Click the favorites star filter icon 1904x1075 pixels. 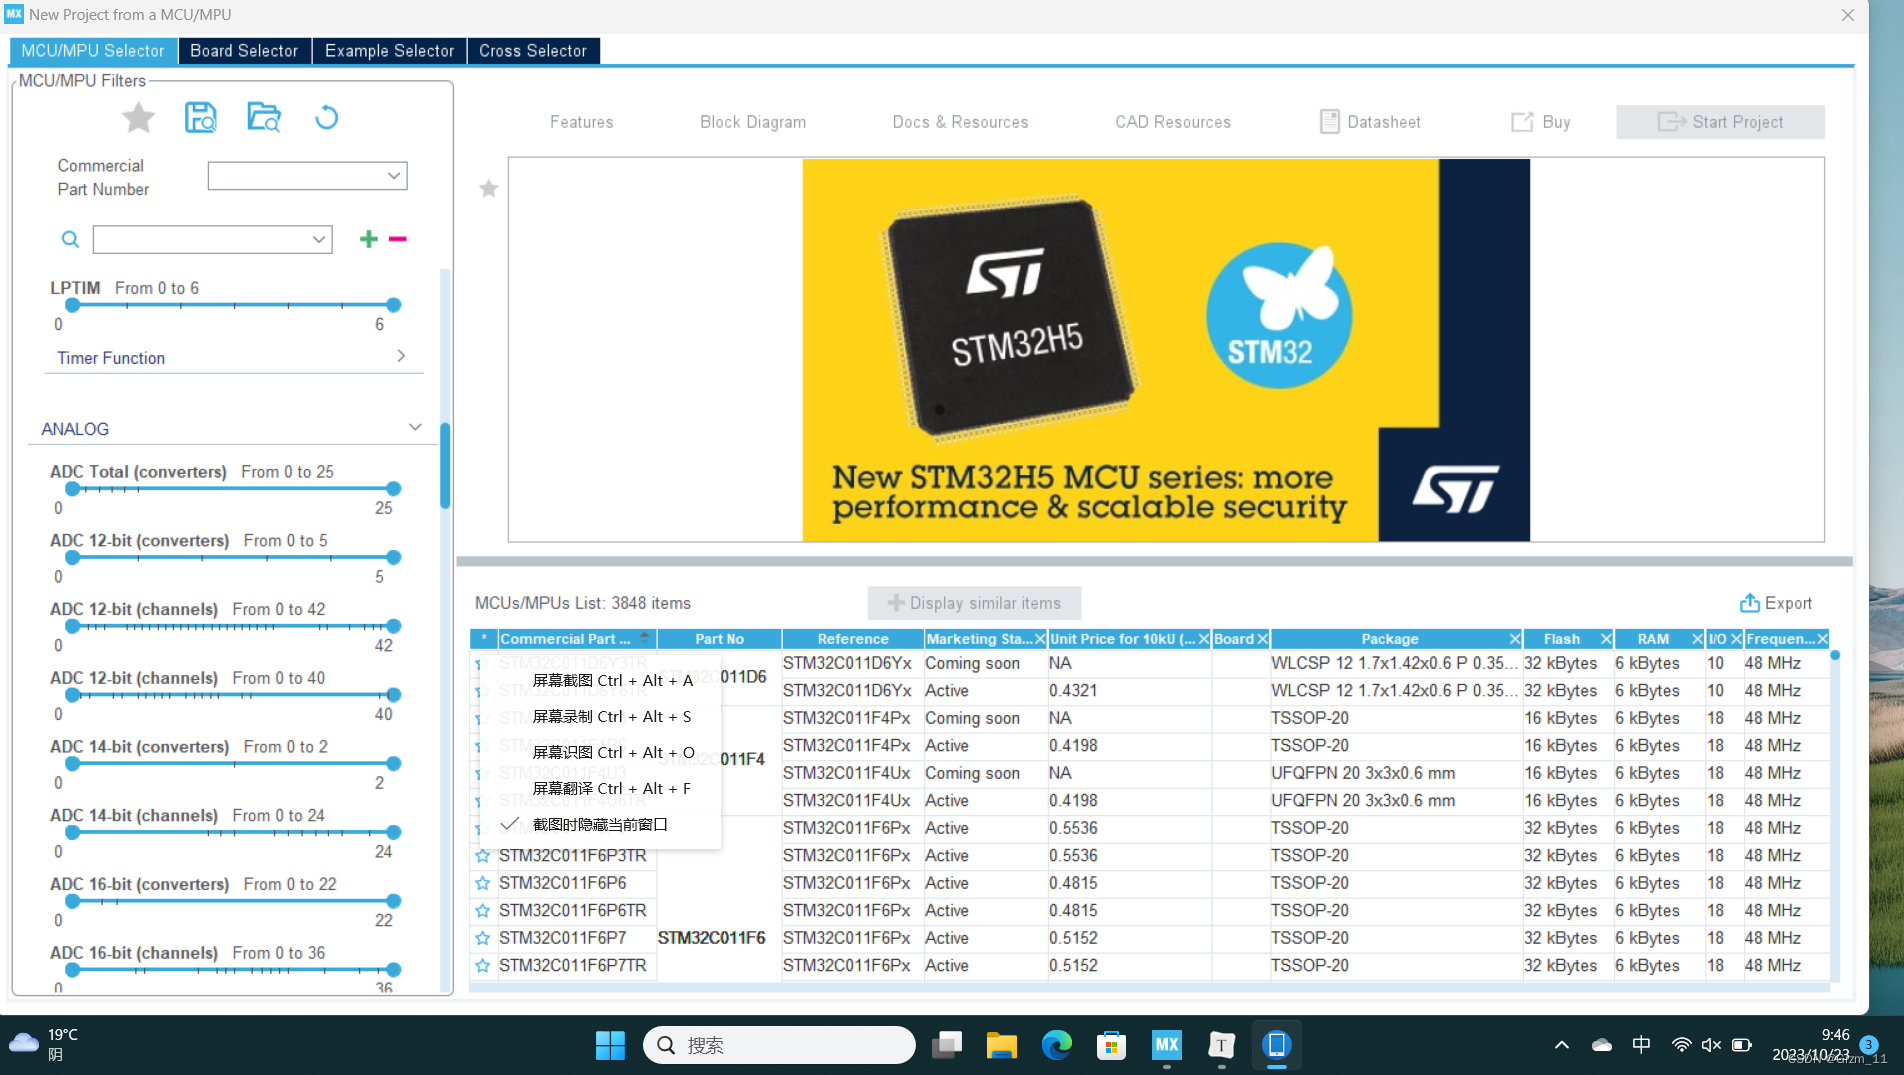[138, 118]
